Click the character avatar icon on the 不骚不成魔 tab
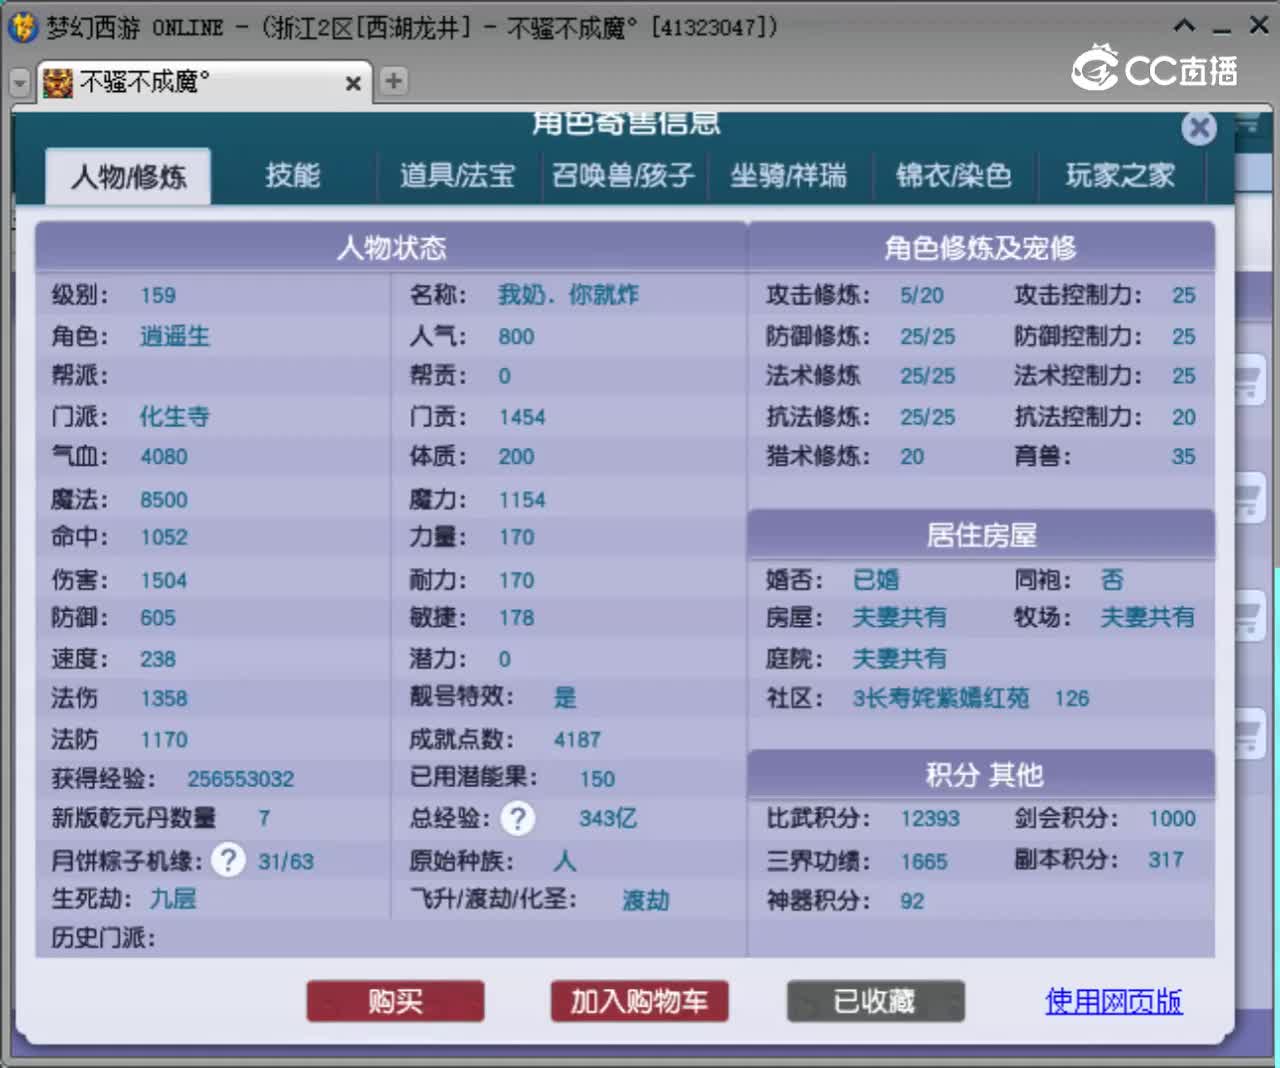Screen dimensions: 1280x1068 tap(58, 82)
